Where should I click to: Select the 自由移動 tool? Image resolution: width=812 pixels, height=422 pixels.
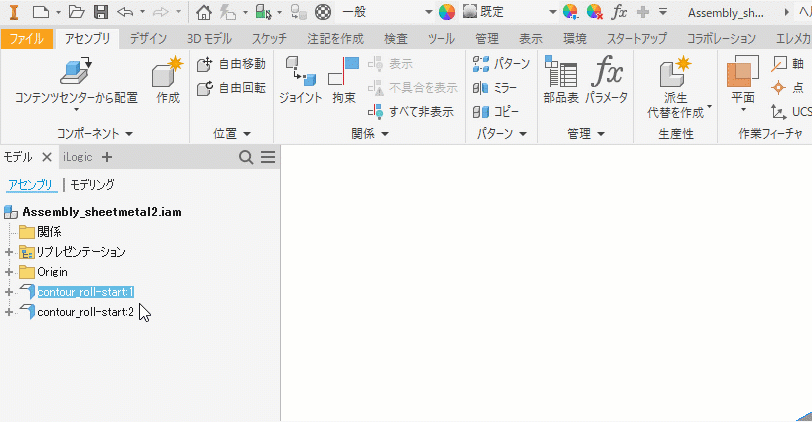(x=231, y=64)
